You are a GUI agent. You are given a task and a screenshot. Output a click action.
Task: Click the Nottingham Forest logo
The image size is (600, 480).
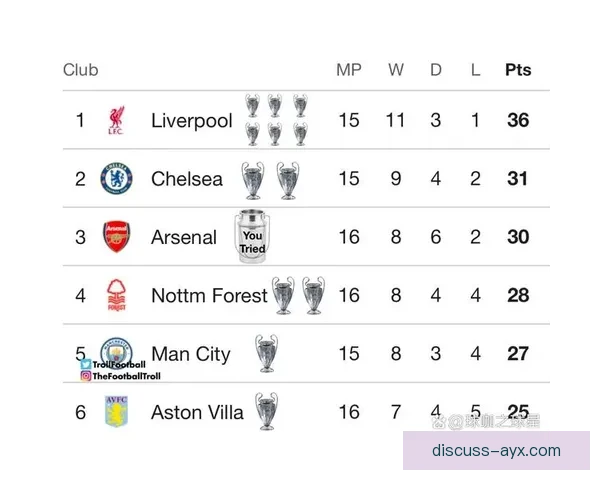(x=116, y=296)
